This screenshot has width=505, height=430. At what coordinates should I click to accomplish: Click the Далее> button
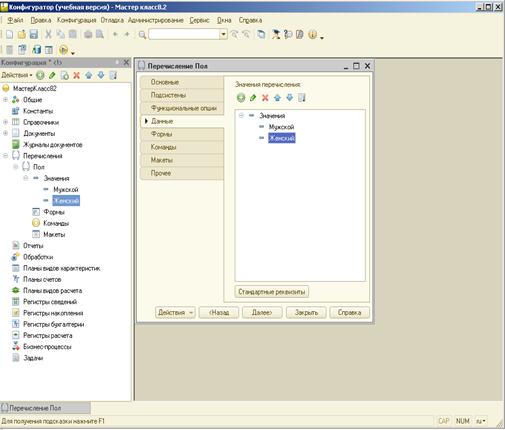[262, 312]
